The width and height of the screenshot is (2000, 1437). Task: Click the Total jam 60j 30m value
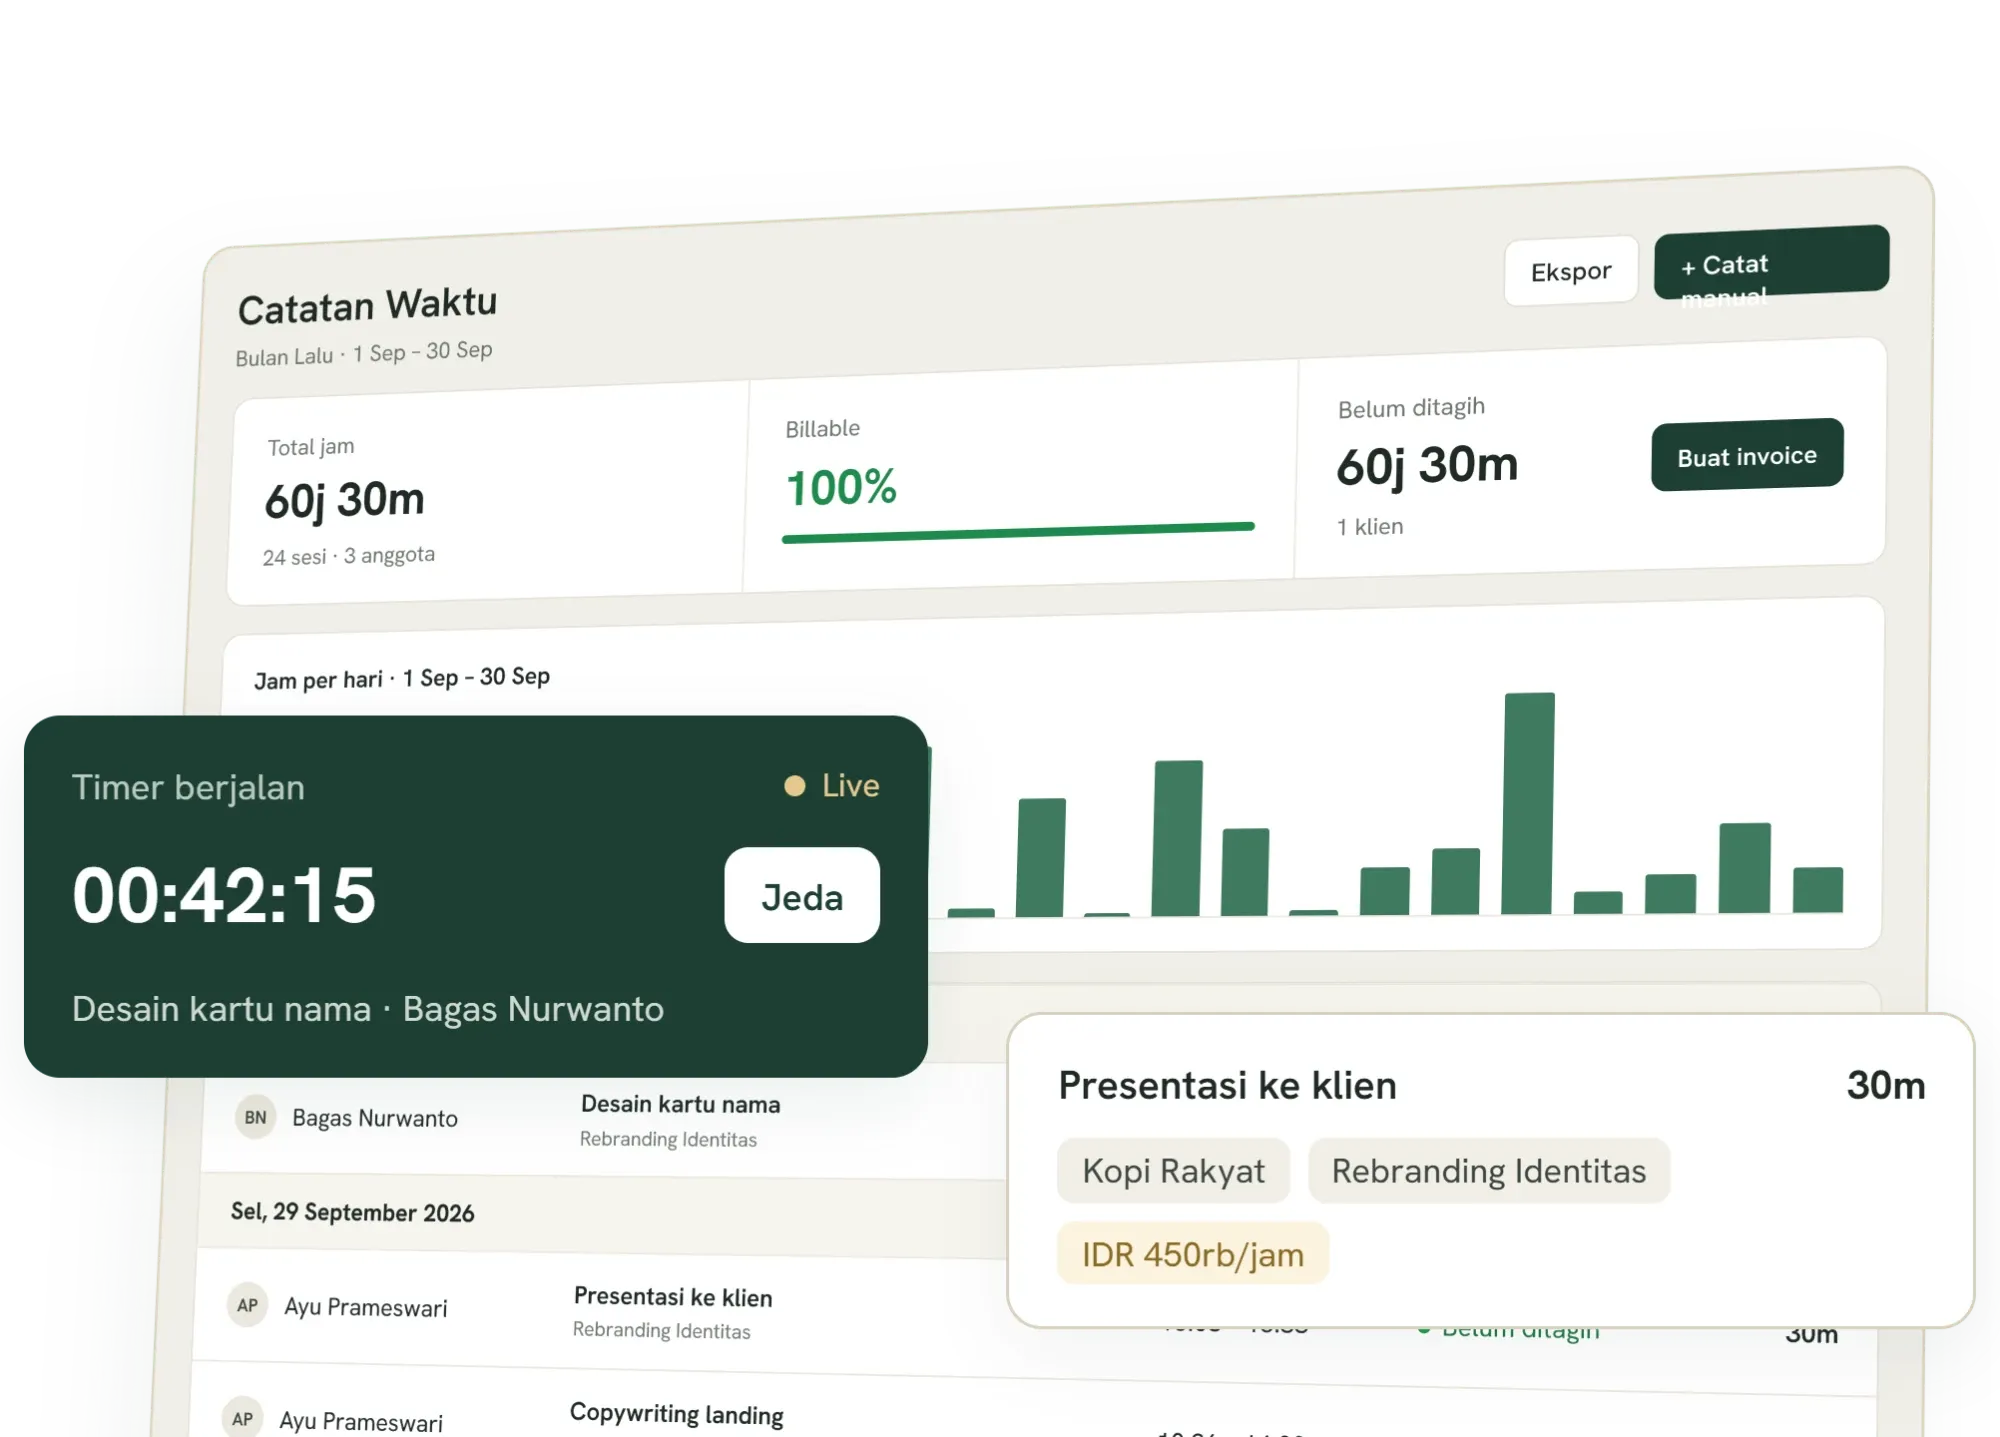(345, 499)
